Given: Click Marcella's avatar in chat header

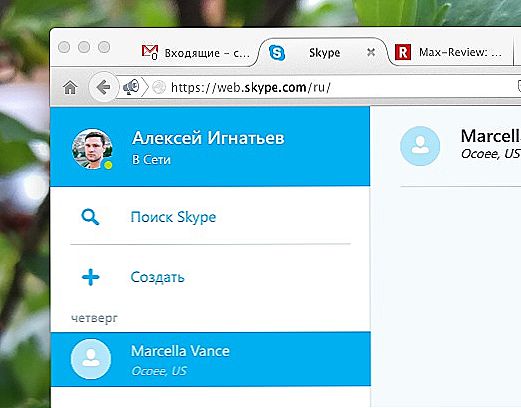Looking at the screenshot, I should [x=420, y=146].
